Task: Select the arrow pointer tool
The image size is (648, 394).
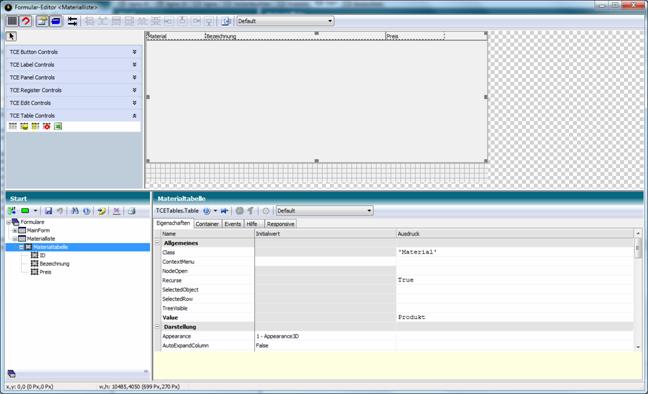Action: pos(11,36)
